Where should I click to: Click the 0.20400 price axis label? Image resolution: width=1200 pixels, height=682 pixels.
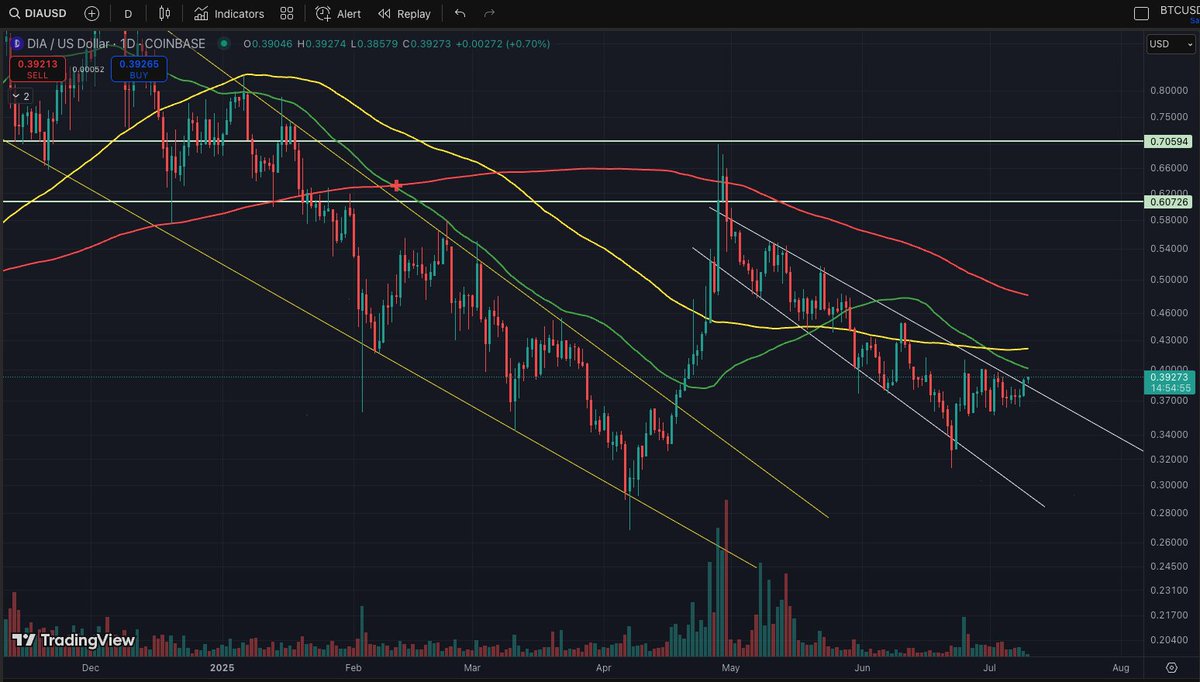point(1167,640)
